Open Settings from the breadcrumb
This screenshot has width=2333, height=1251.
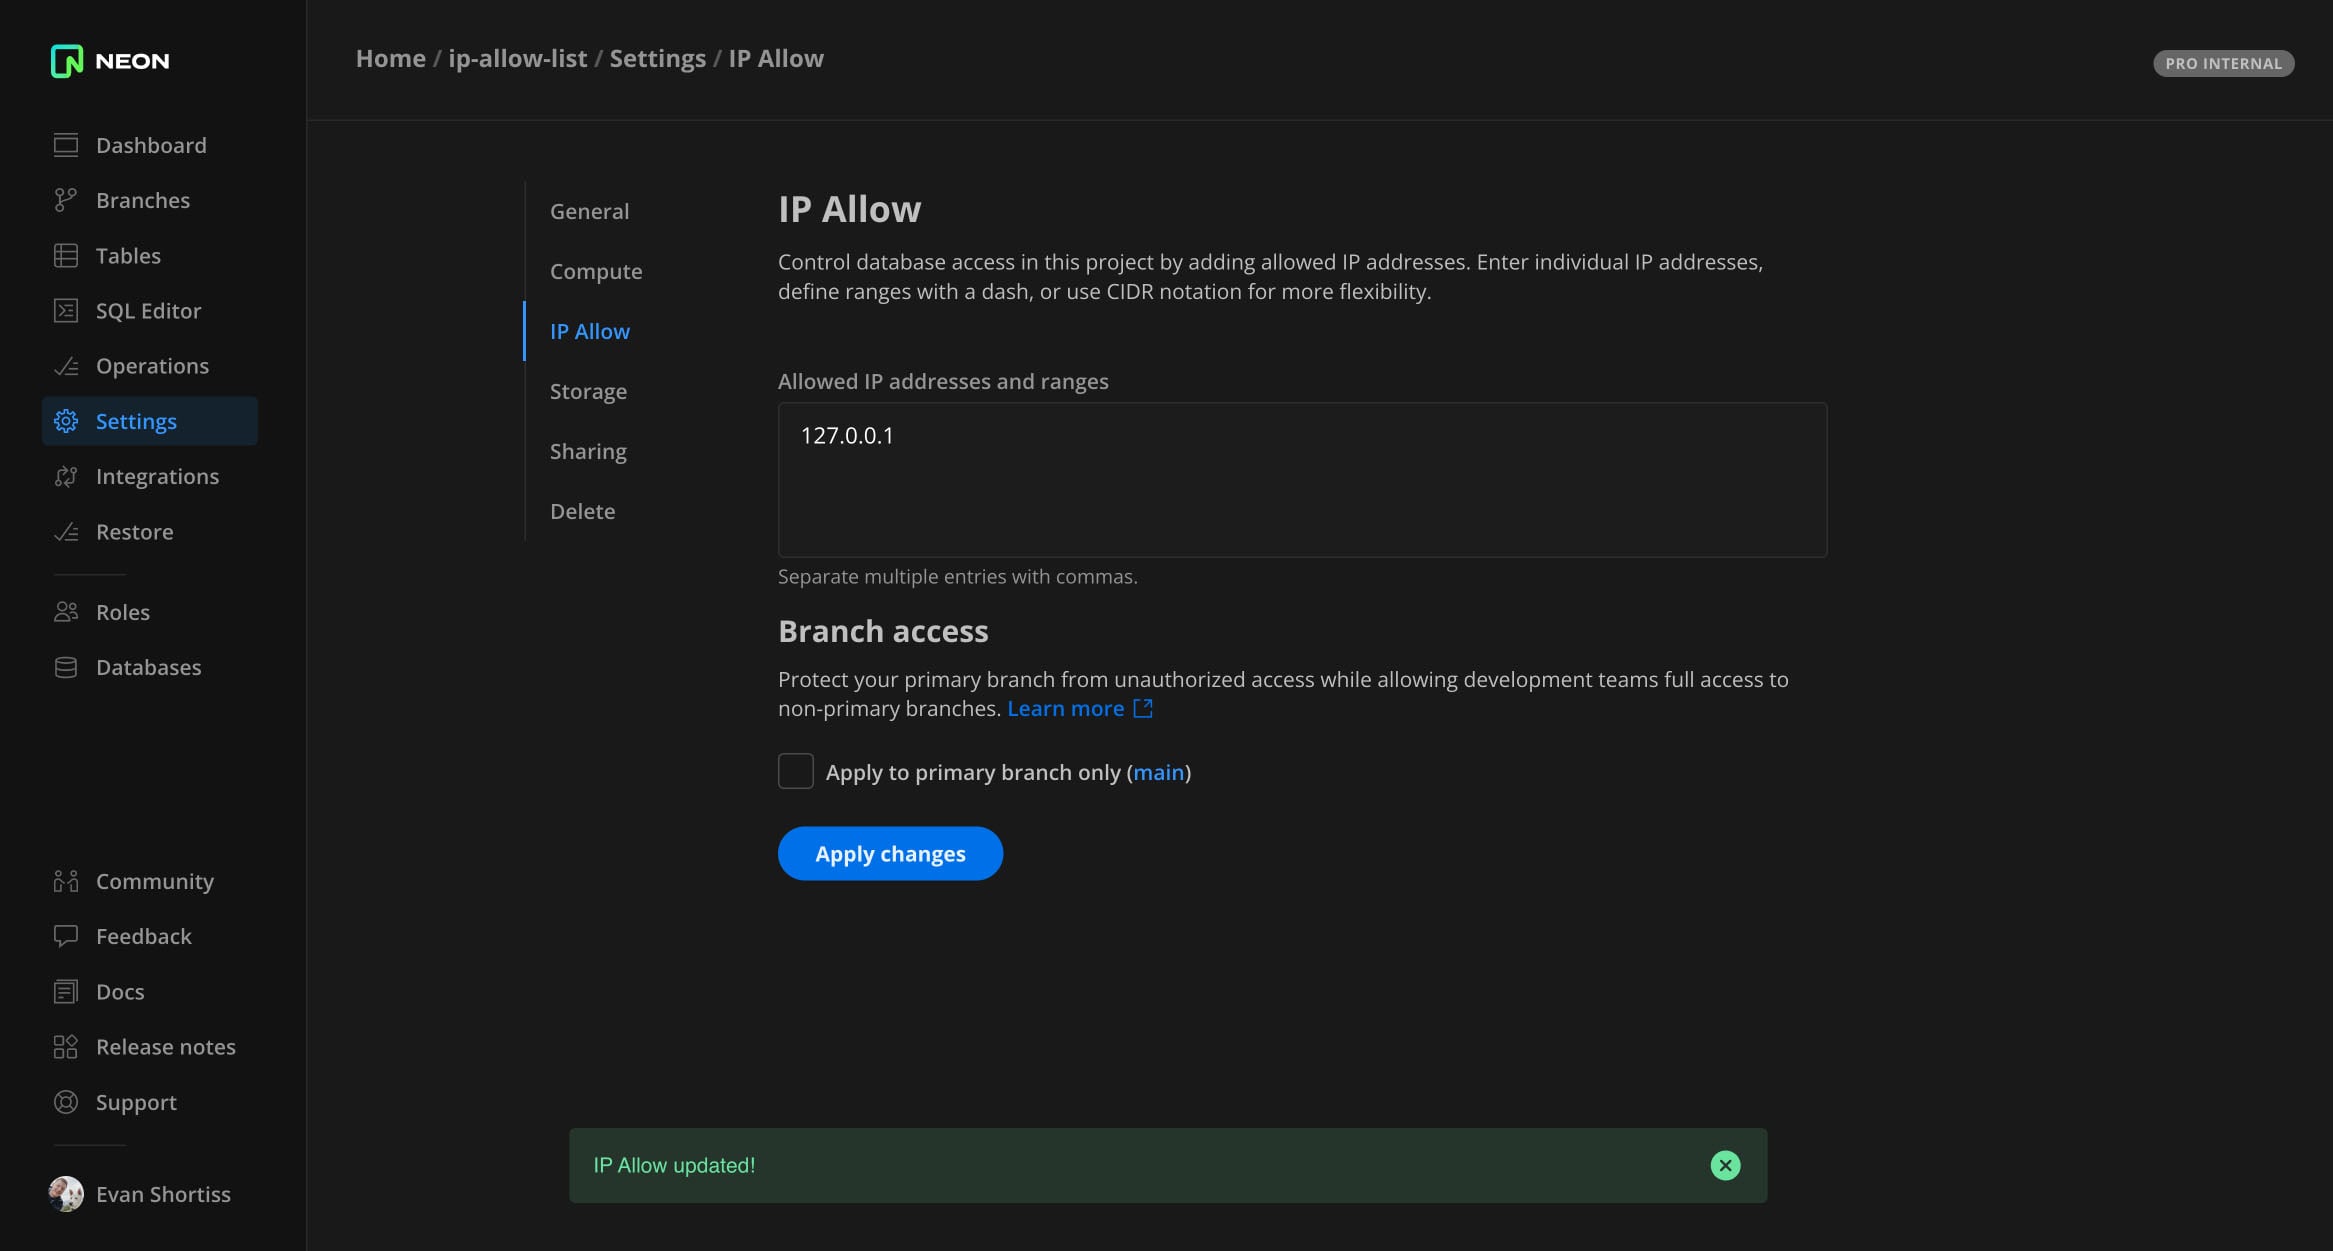pos(657,58)
